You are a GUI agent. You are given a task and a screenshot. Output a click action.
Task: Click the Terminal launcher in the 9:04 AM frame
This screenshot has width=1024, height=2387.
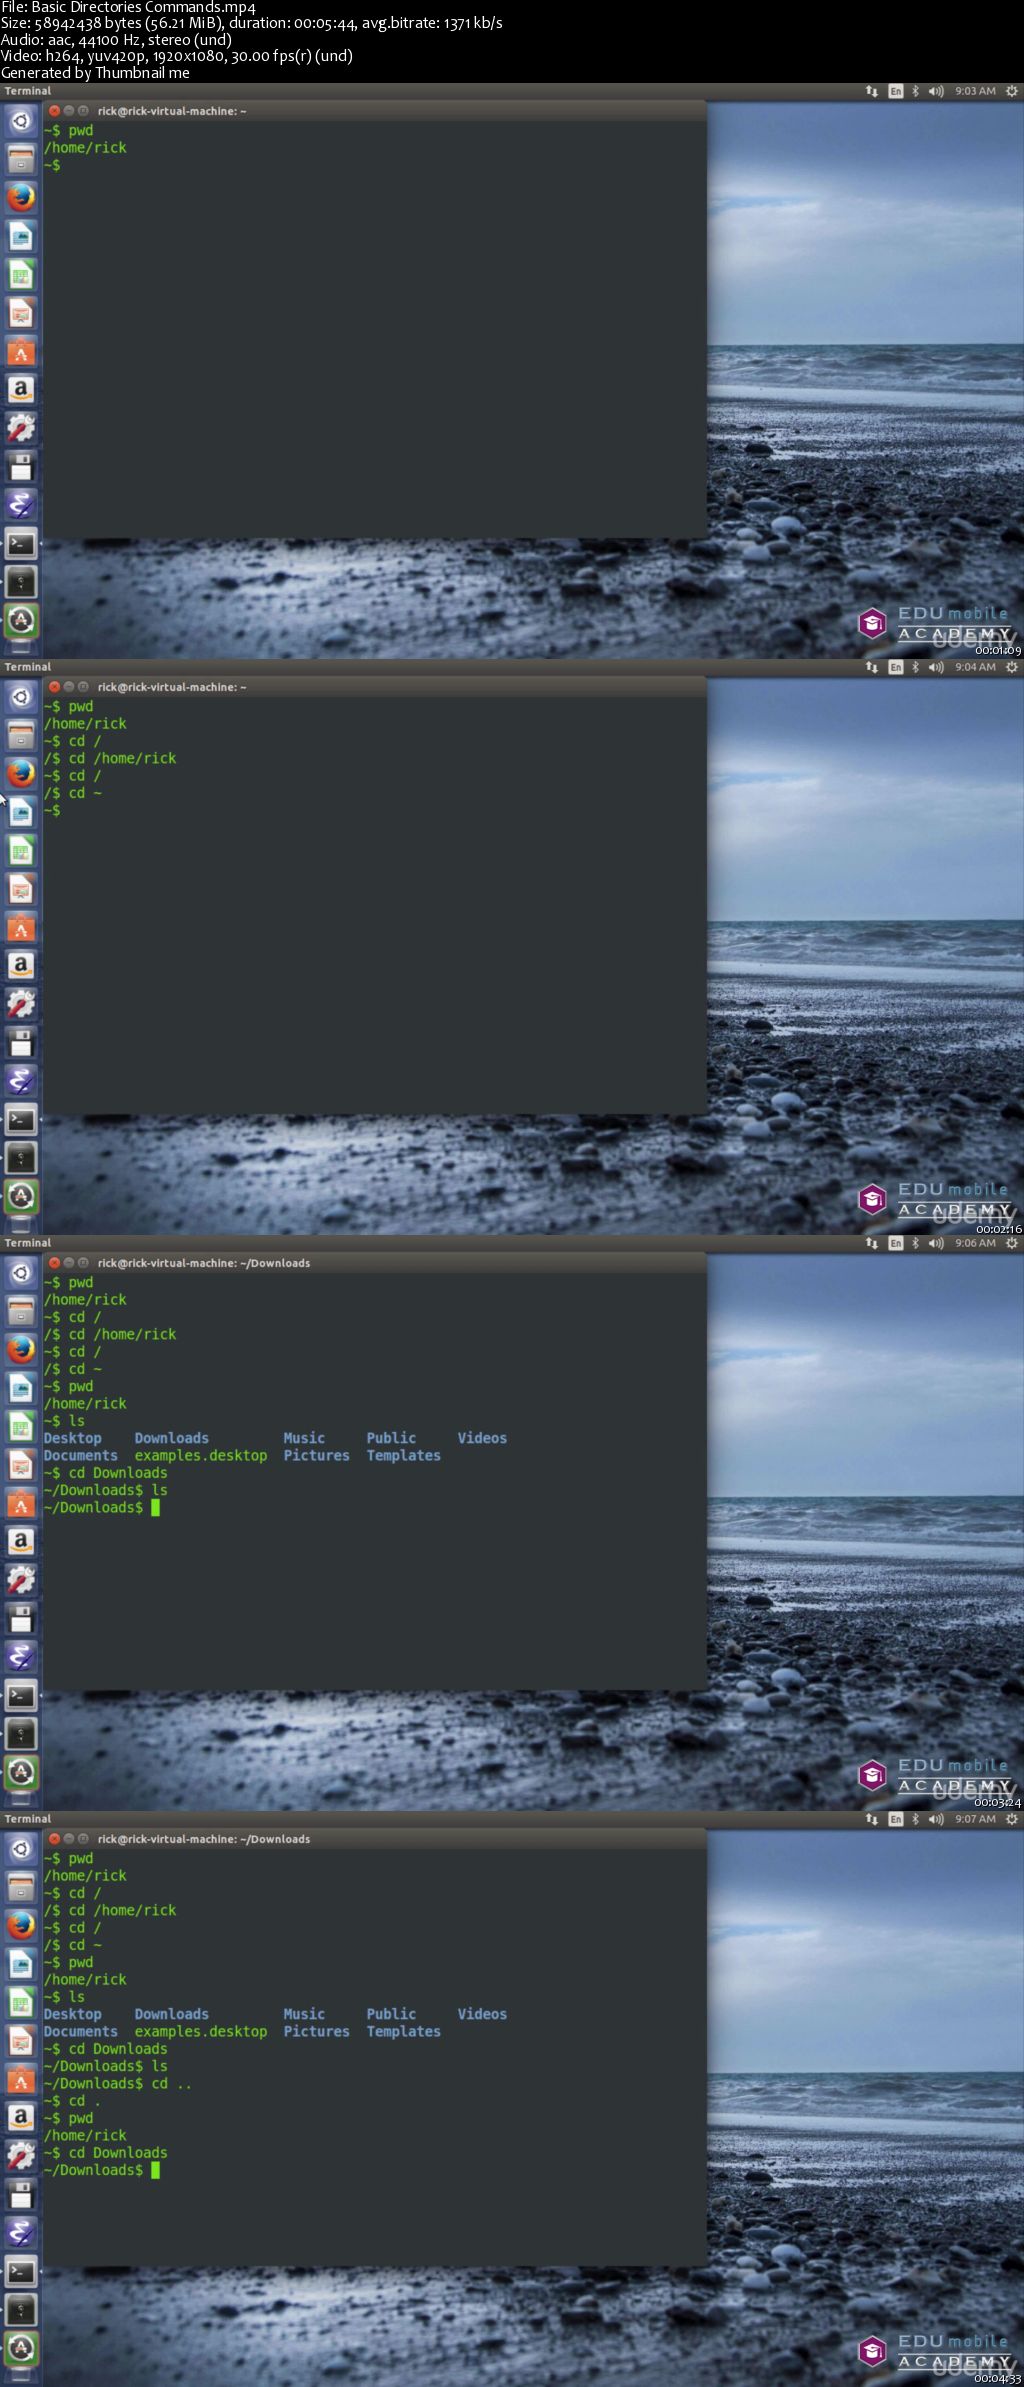[21, 1120]
